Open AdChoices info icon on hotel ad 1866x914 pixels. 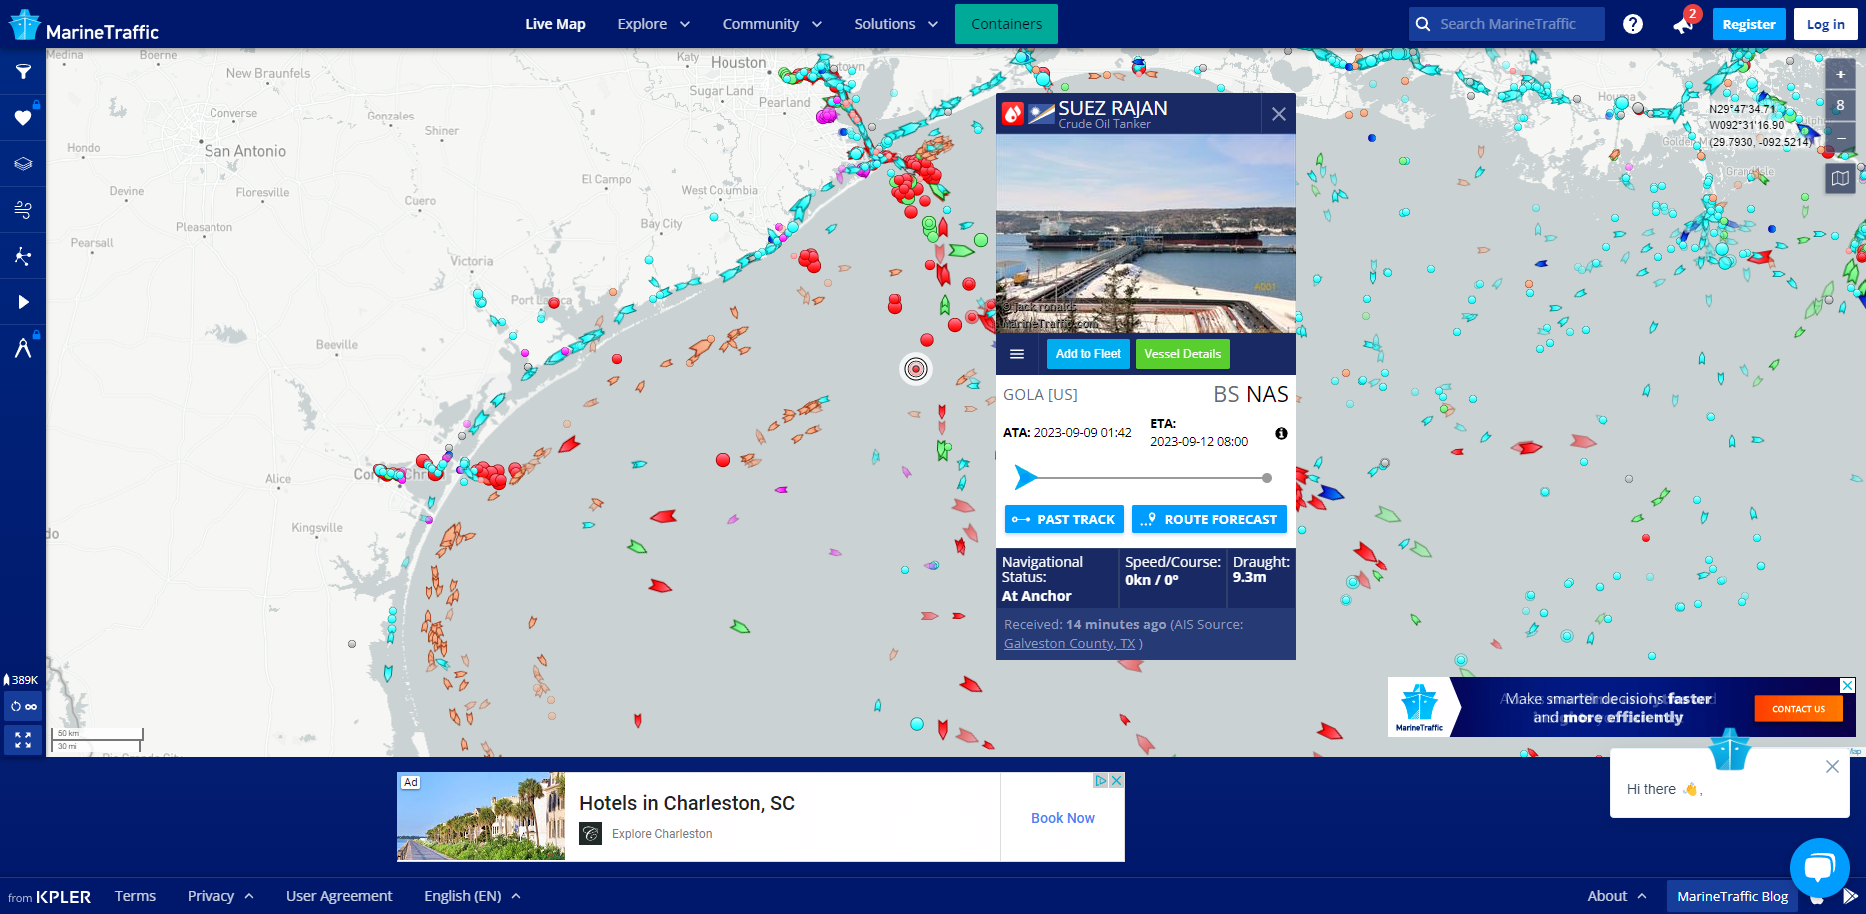(x=1101, y=780)
